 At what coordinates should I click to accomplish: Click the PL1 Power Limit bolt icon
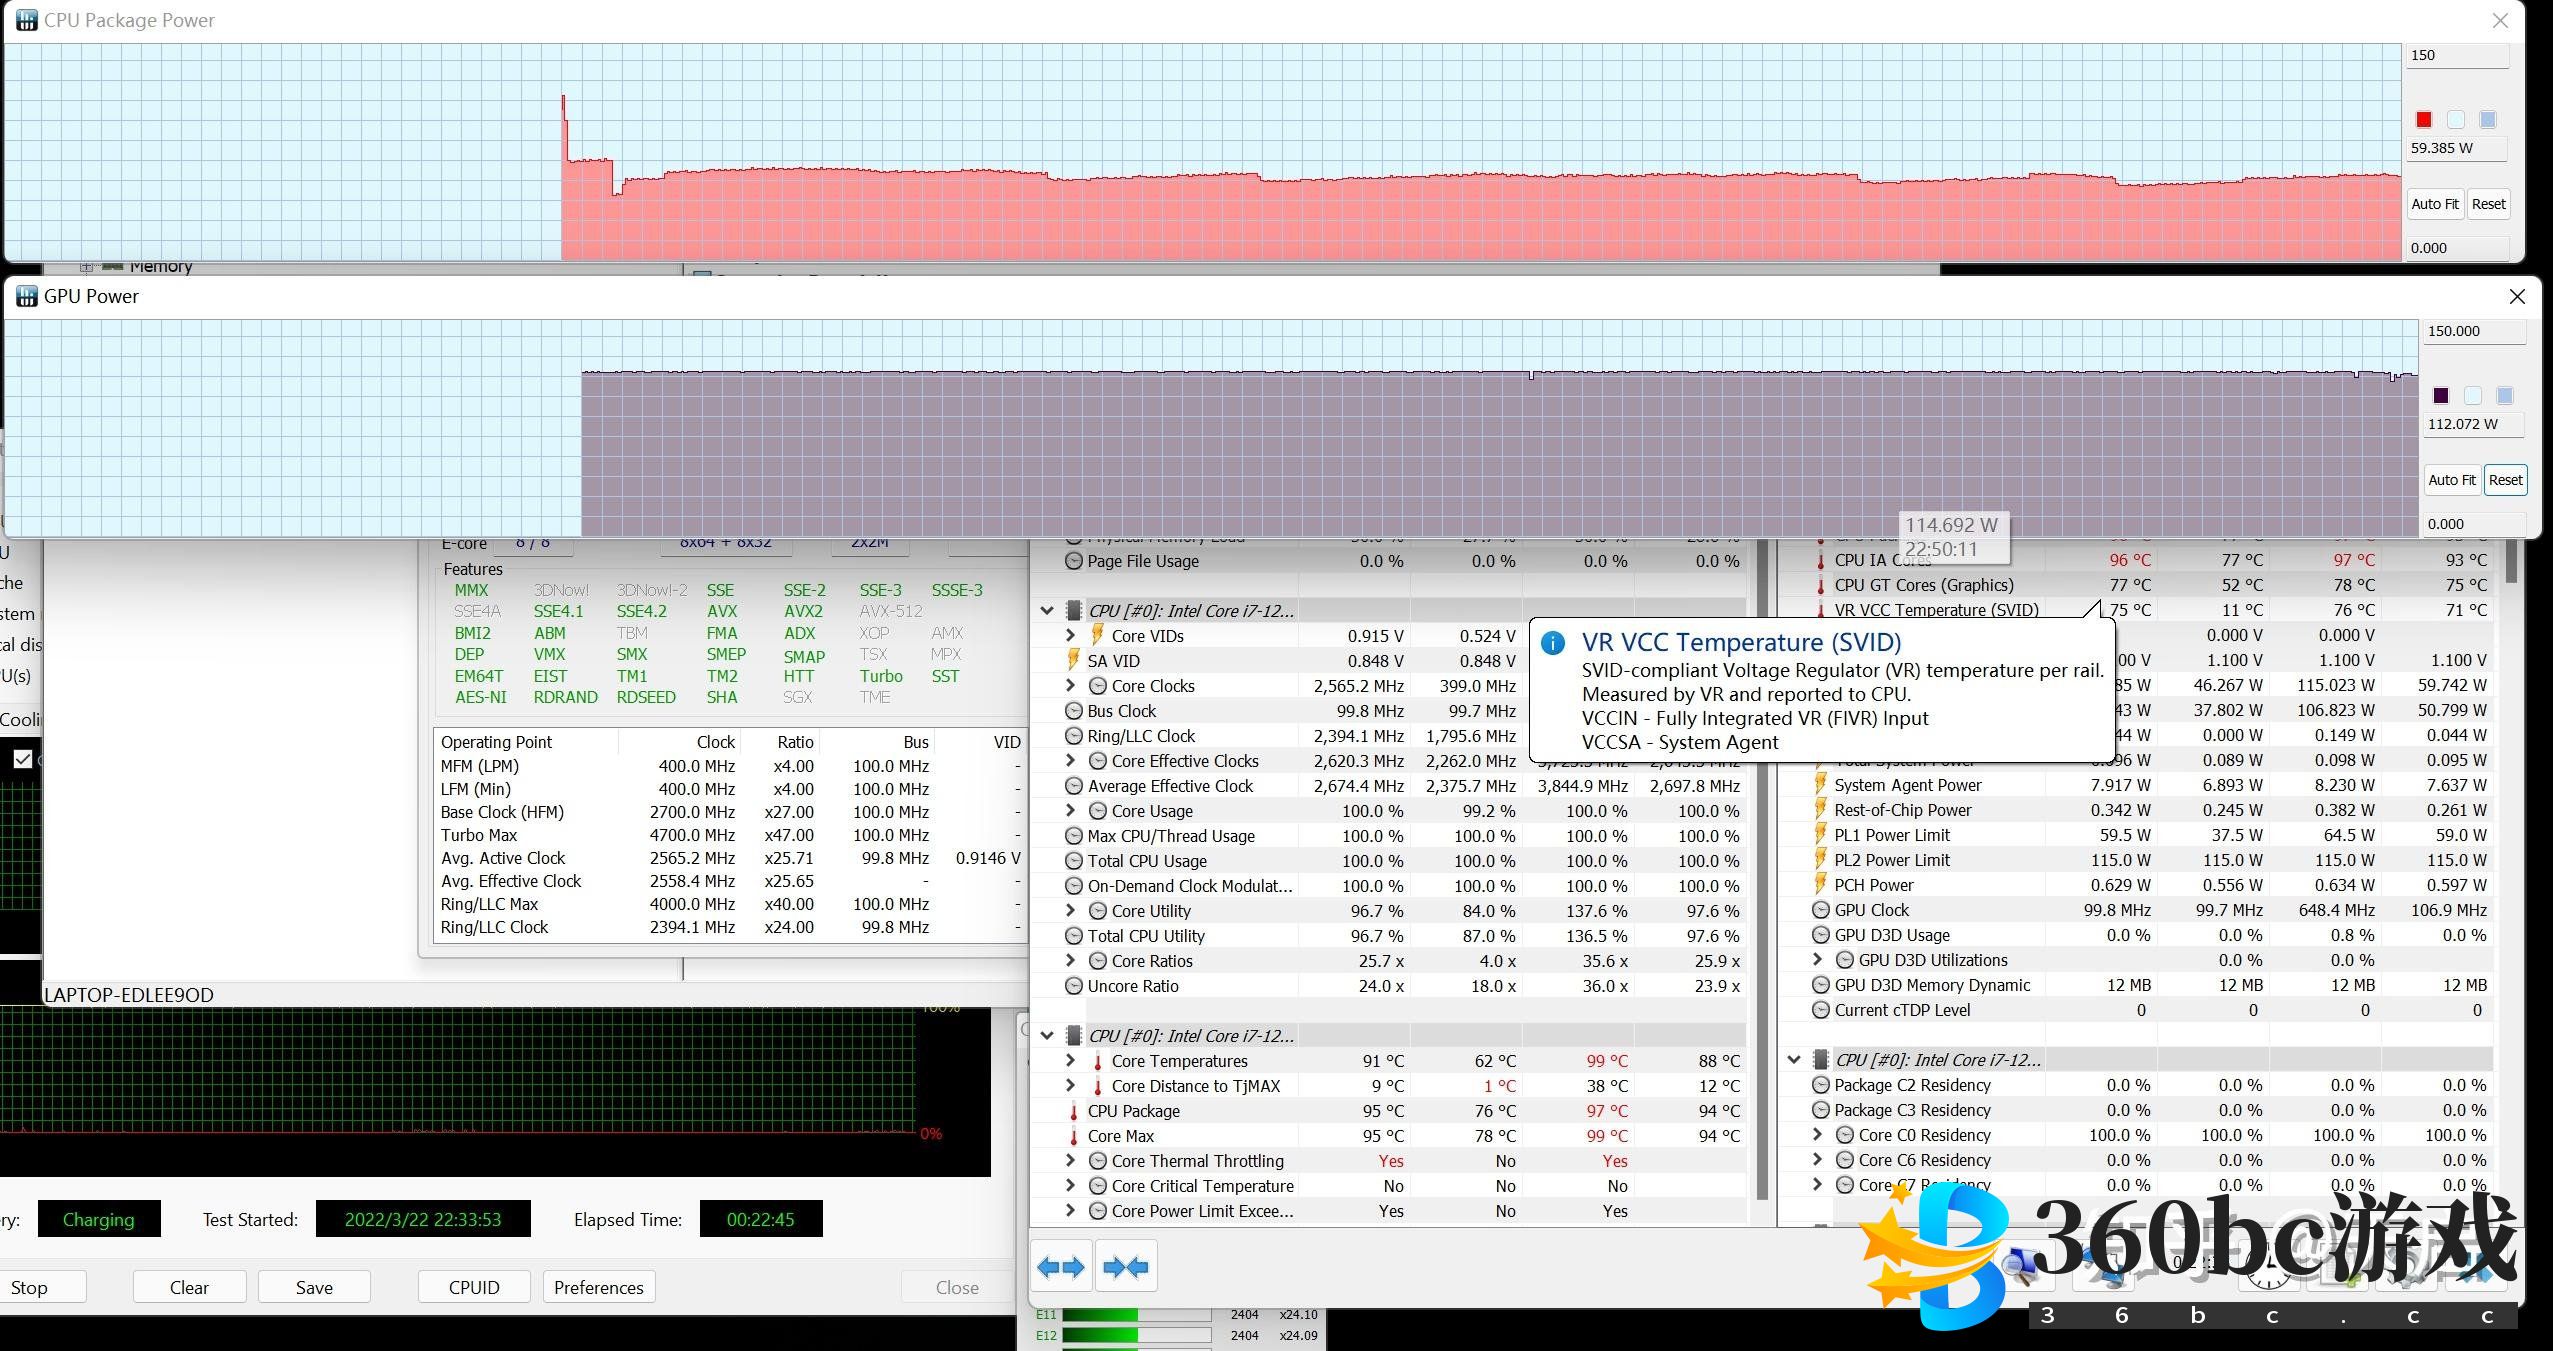1820,835
